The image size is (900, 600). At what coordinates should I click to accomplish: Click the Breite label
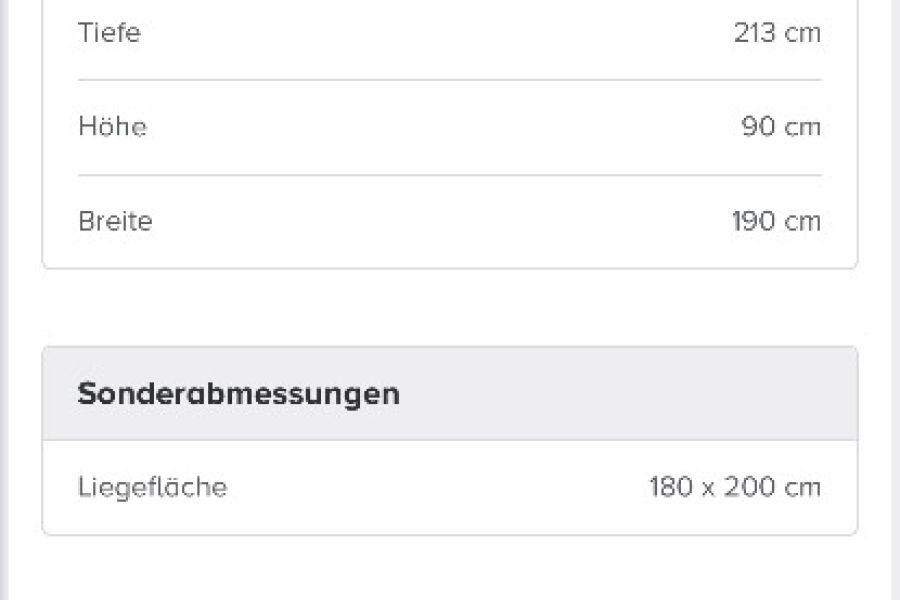pos(115,221)
